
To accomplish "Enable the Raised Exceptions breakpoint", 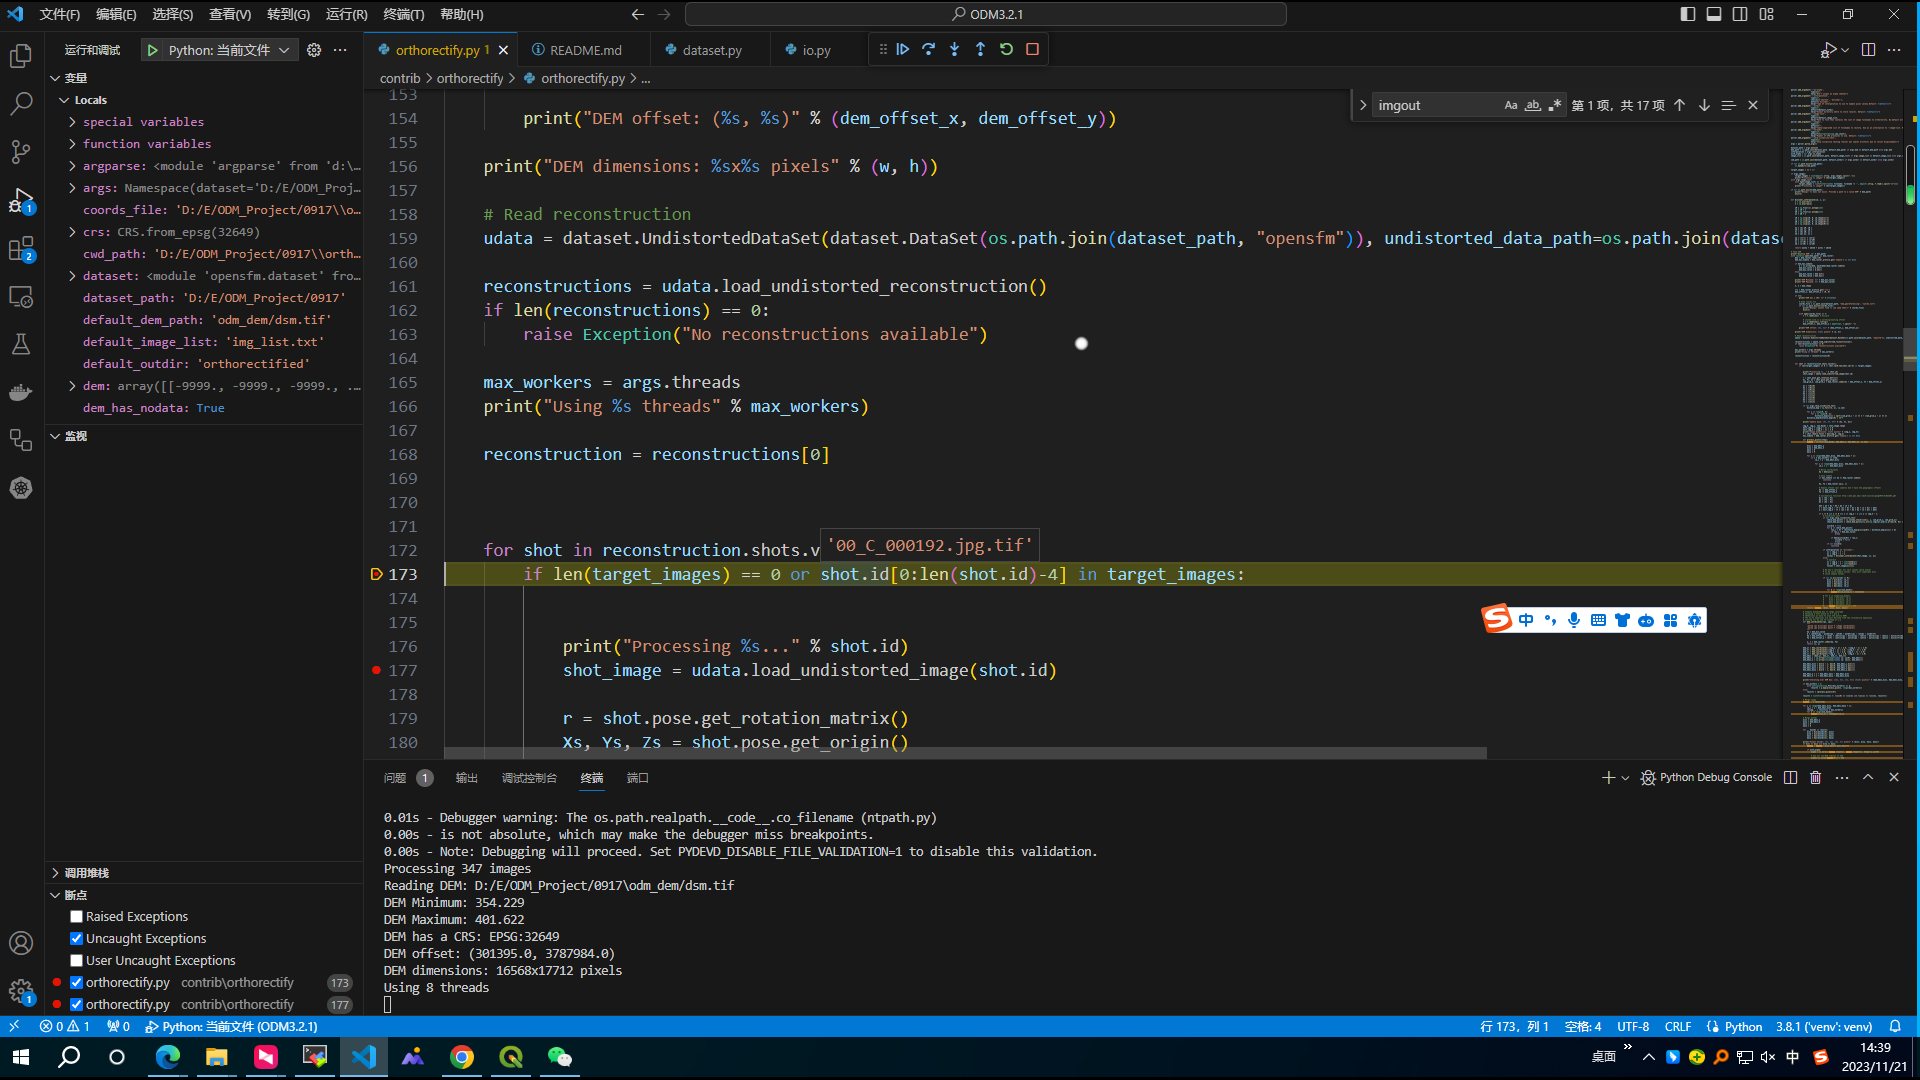I will 76,915.
